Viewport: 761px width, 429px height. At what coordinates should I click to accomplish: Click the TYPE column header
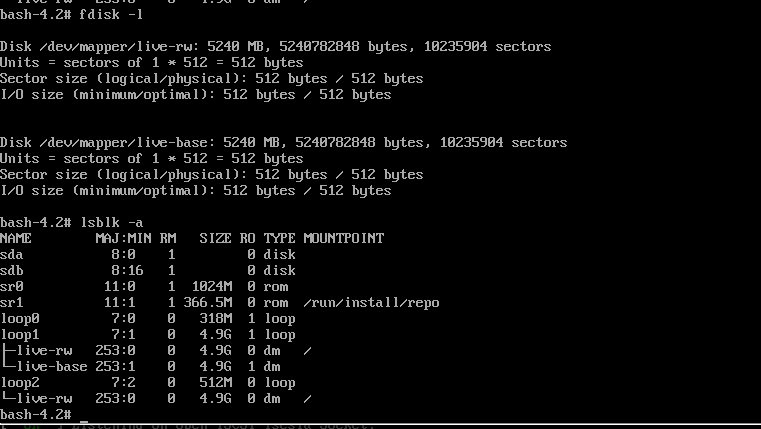(x=279, y=238)
